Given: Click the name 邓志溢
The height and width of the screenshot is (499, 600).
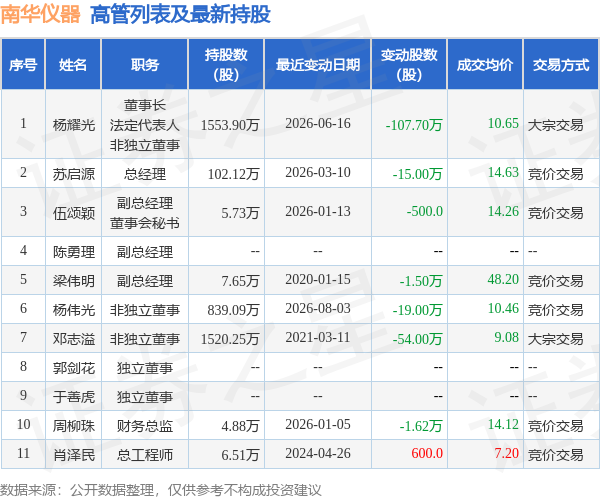Looking at the screenshot, I should (x=74, y=339).
